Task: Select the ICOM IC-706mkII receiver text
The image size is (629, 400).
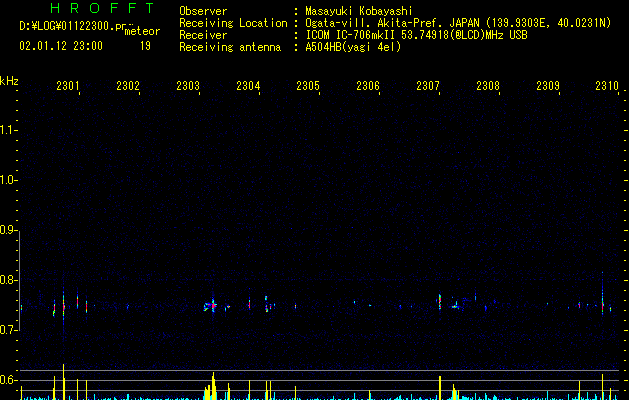Action: [x=353, y=35]
